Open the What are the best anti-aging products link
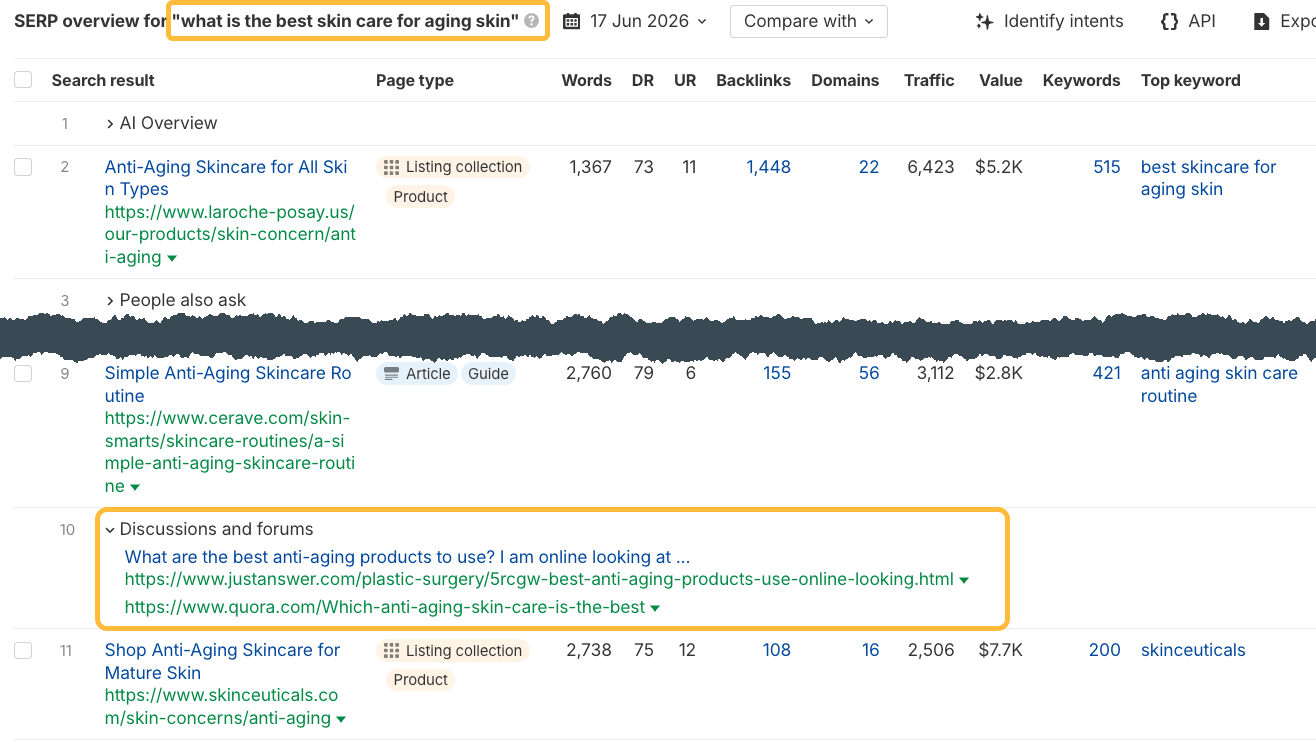This screenshot has width=1316, height=742. click(407, 557)
